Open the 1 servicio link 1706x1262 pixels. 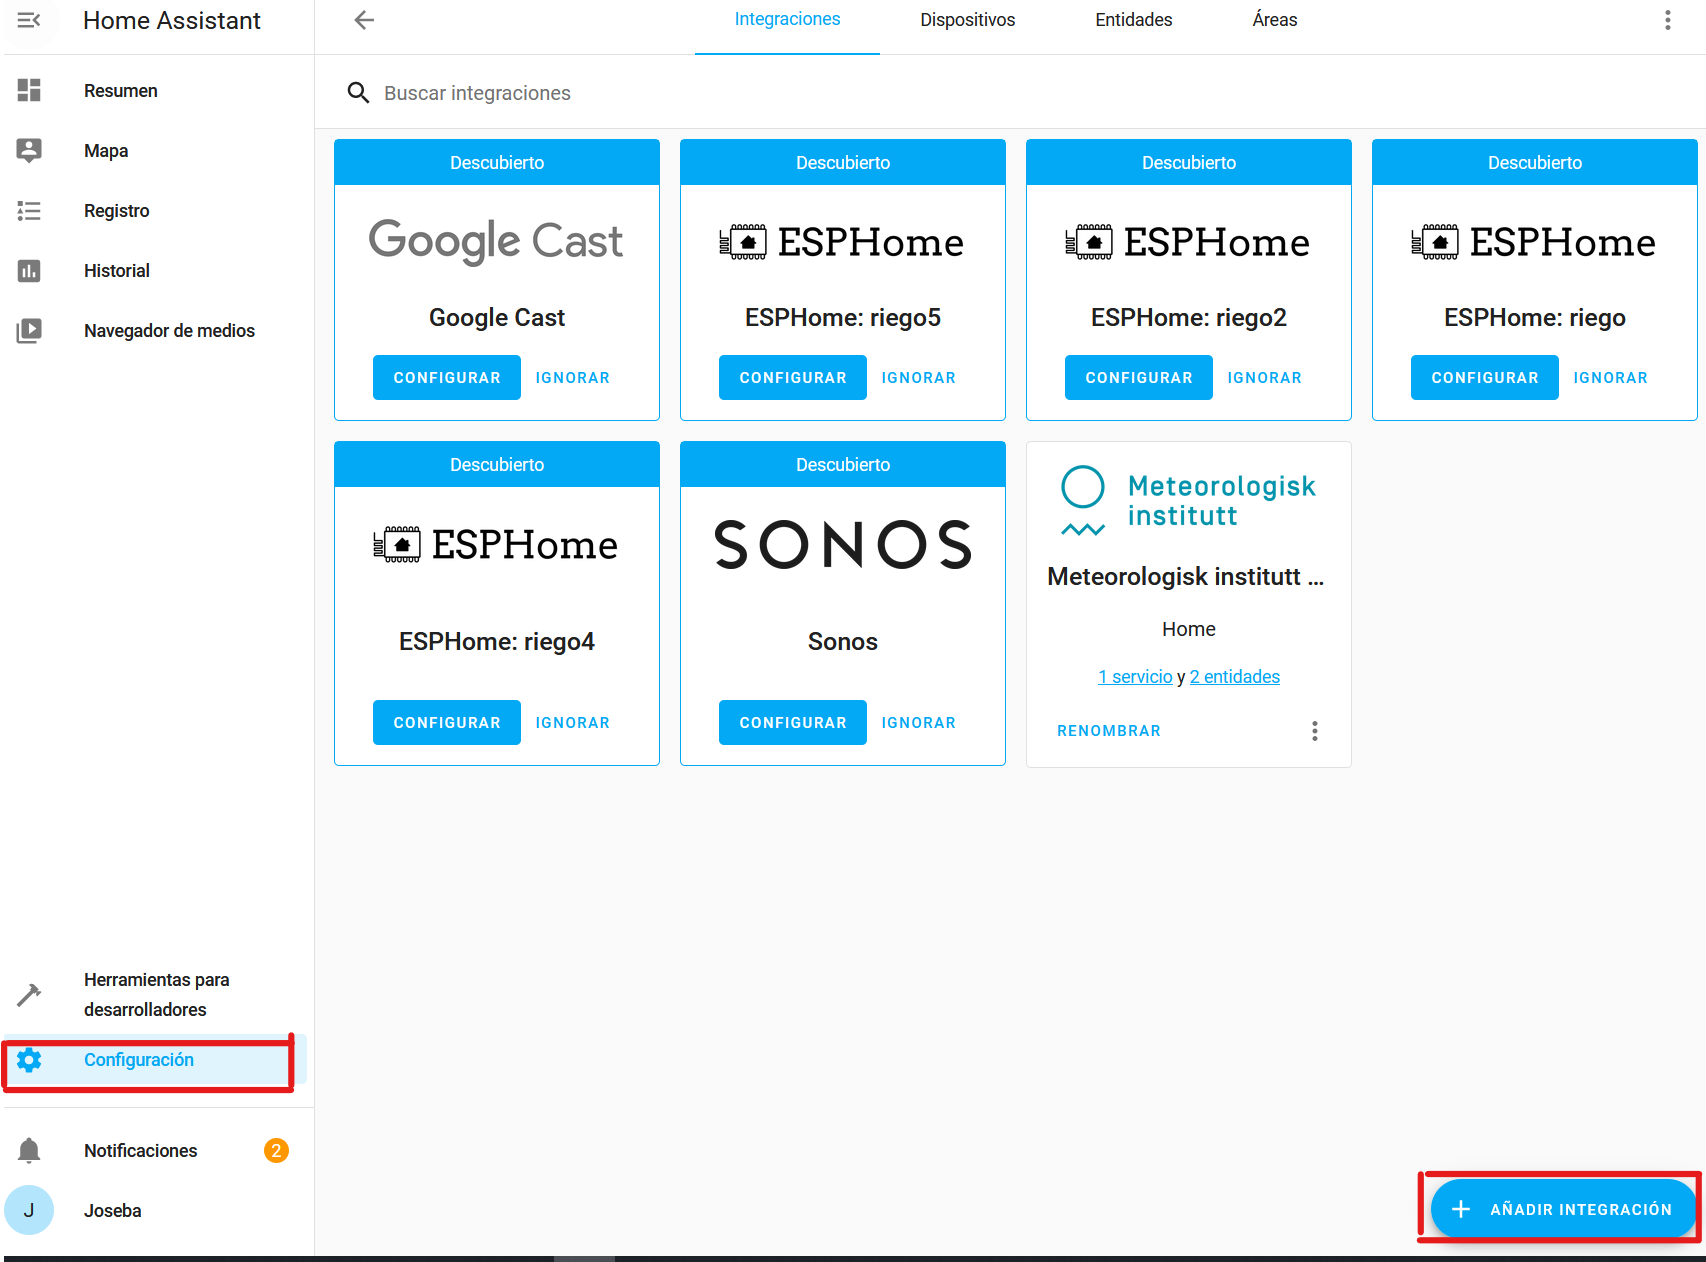[1135, 677]
